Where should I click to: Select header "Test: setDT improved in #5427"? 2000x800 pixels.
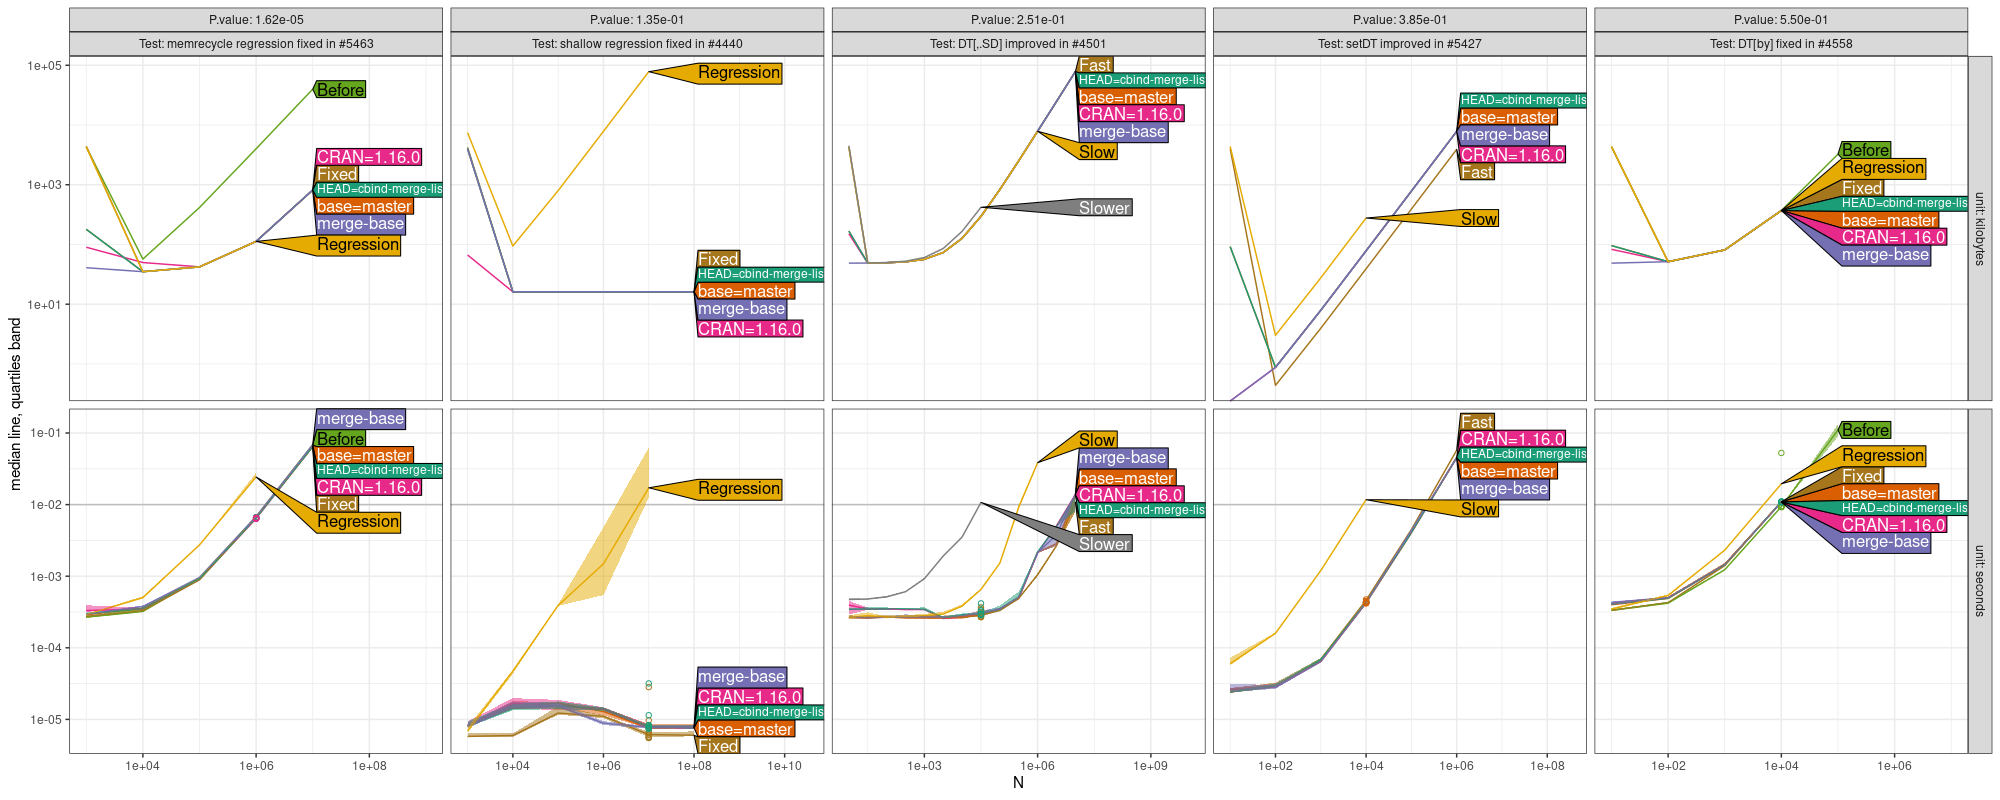tap(1400, 44)
